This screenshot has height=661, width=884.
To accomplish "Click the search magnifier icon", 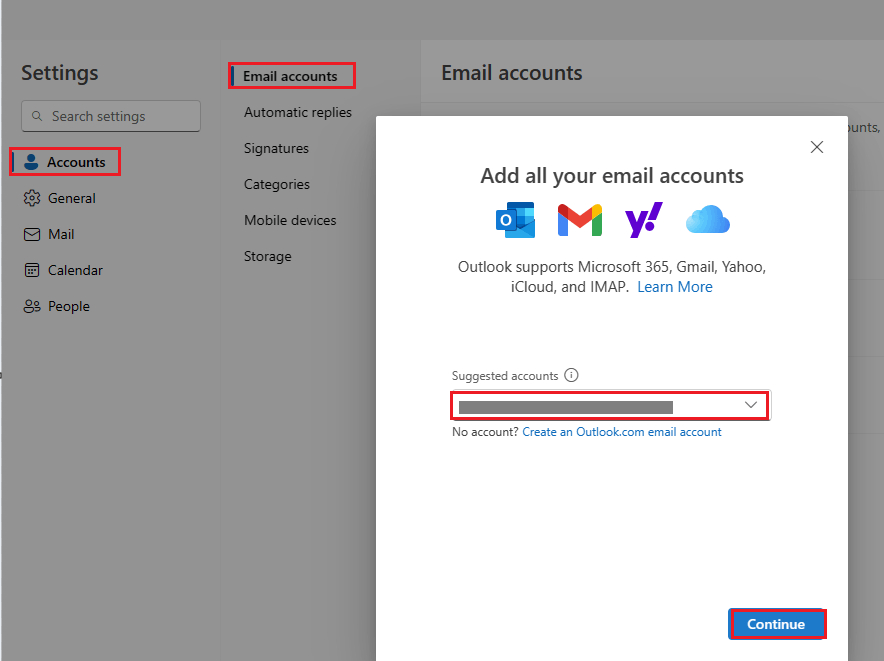I will coord(37,116).
